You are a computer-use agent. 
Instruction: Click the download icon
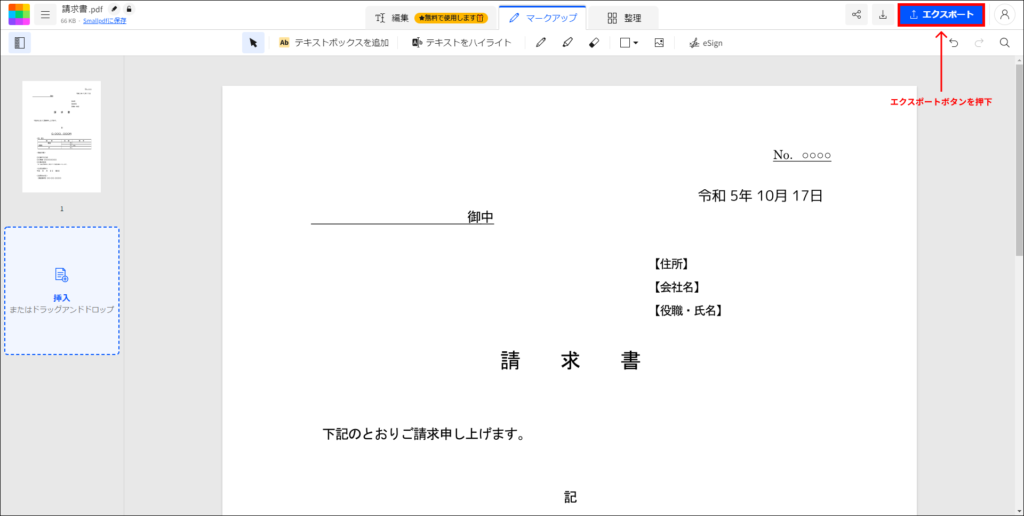[x=883, y=14]
